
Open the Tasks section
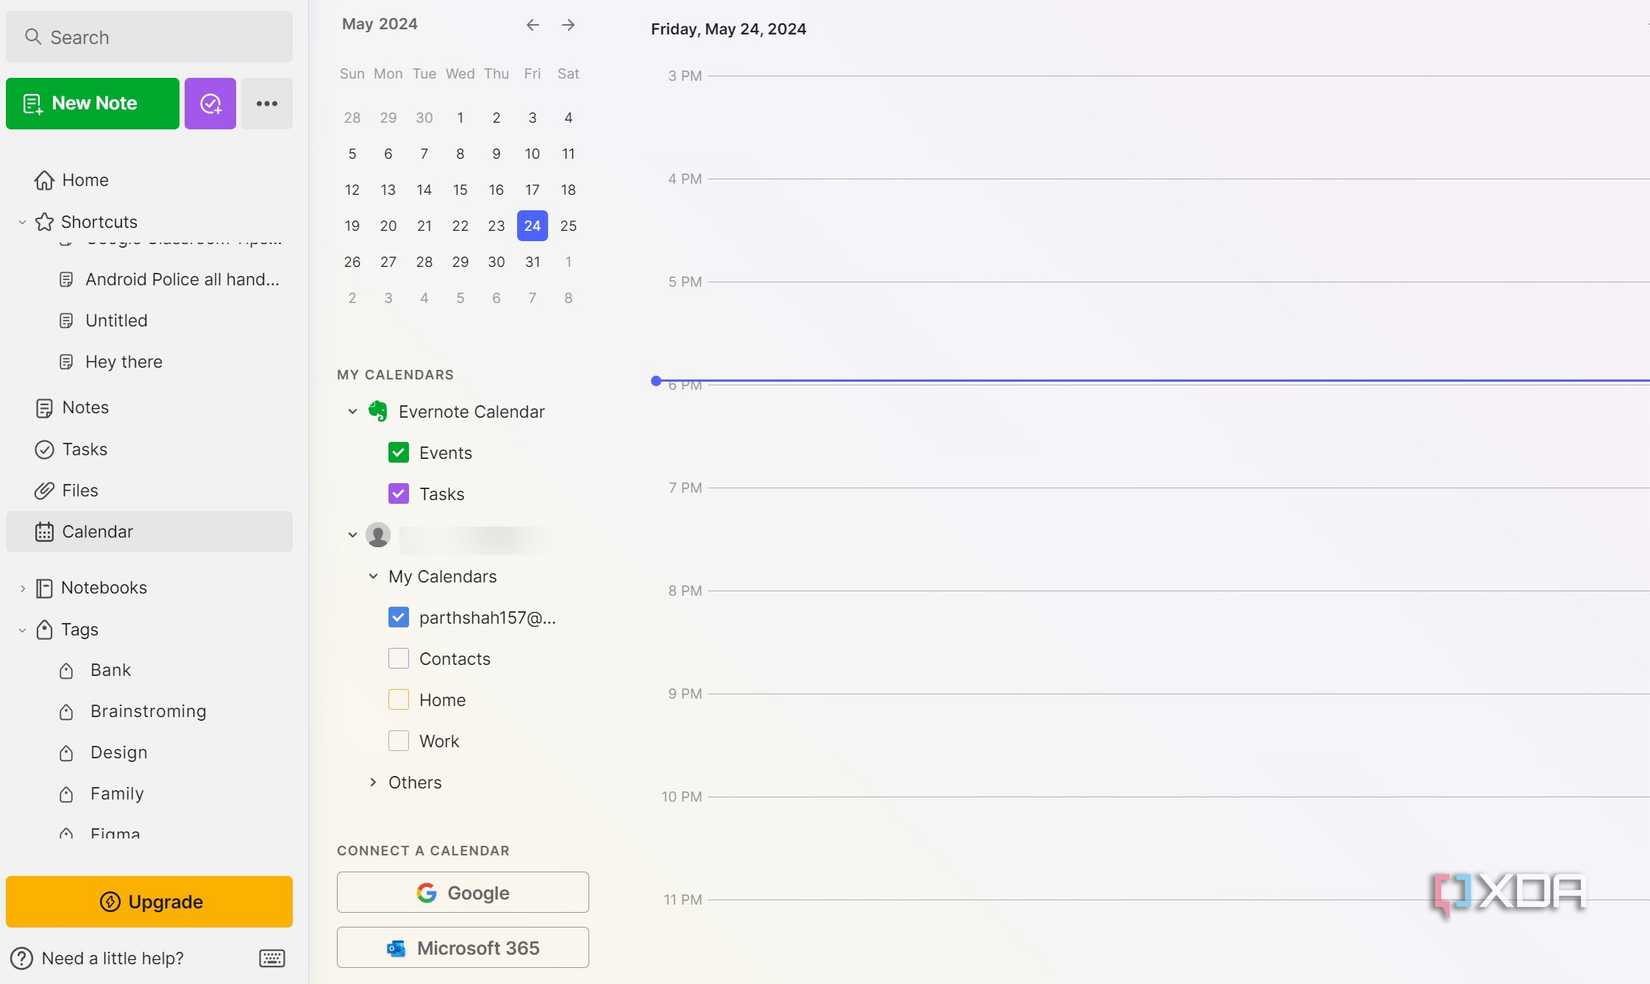(84, 449)
